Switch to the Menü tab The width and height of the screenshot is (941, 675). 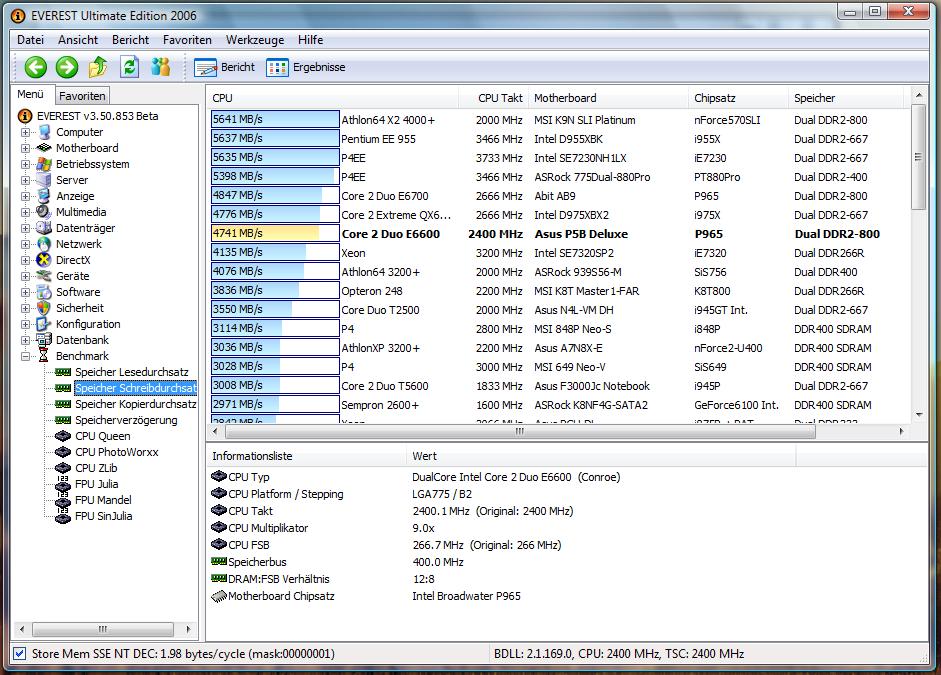[31, 94]
